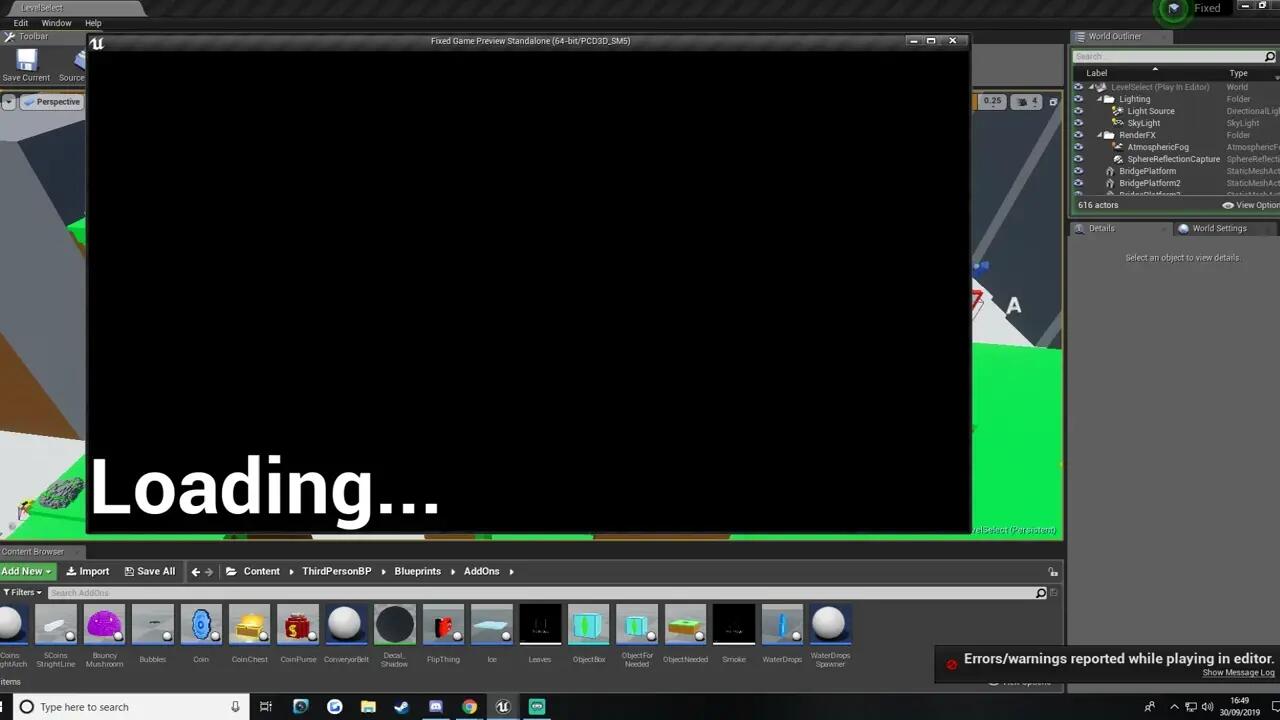Select the WaterDrops Spawner asset
The image size is (1280, 720).
(x=830, y=625)
